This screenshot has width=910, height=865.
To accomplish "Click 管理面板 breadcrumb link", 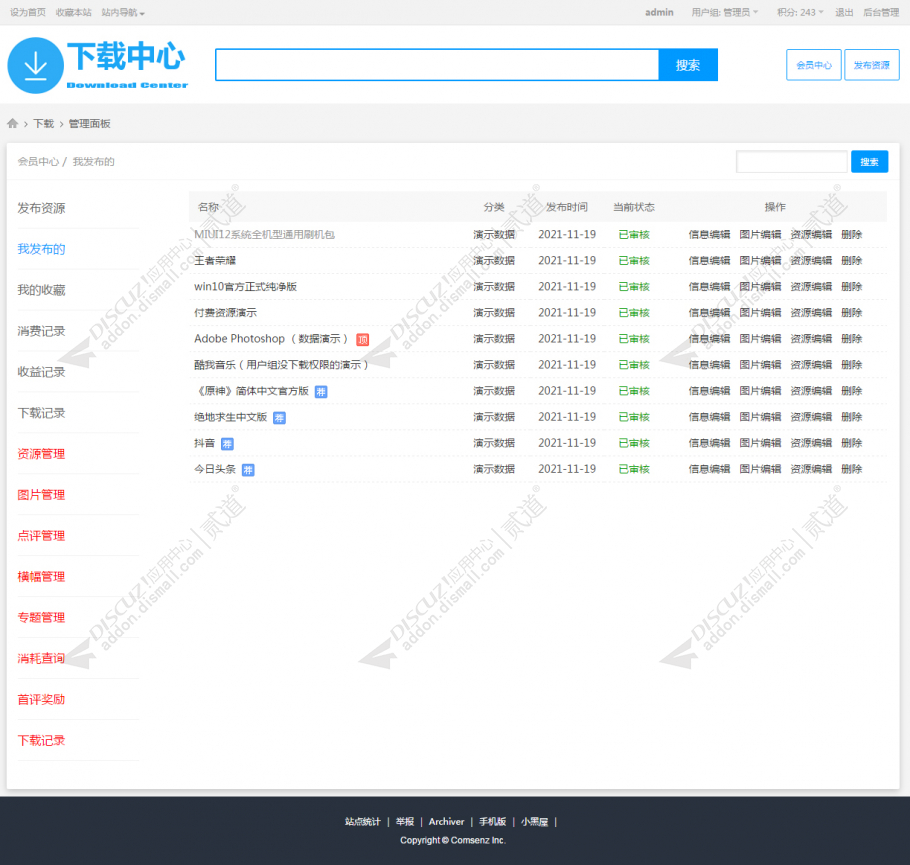I will [x=89, y=123].
